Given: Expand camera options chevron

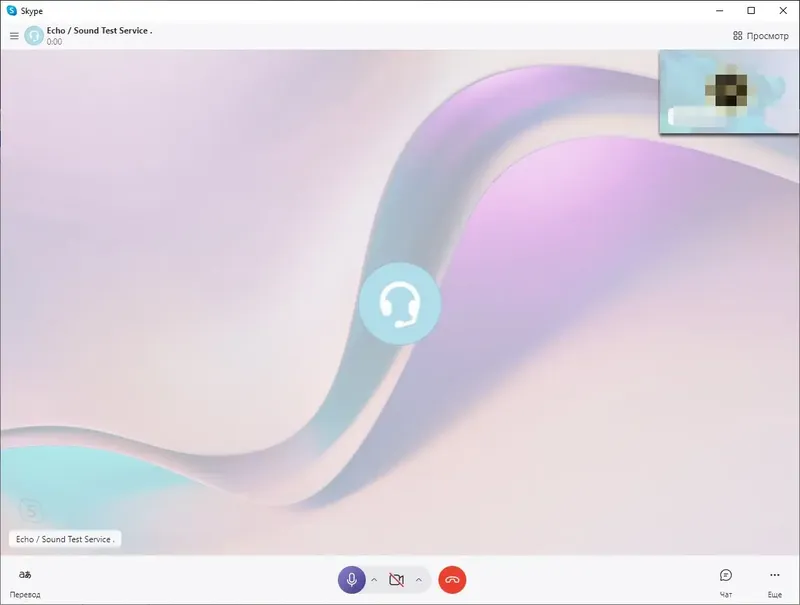Looking at the screenshot, I should 418,579.
